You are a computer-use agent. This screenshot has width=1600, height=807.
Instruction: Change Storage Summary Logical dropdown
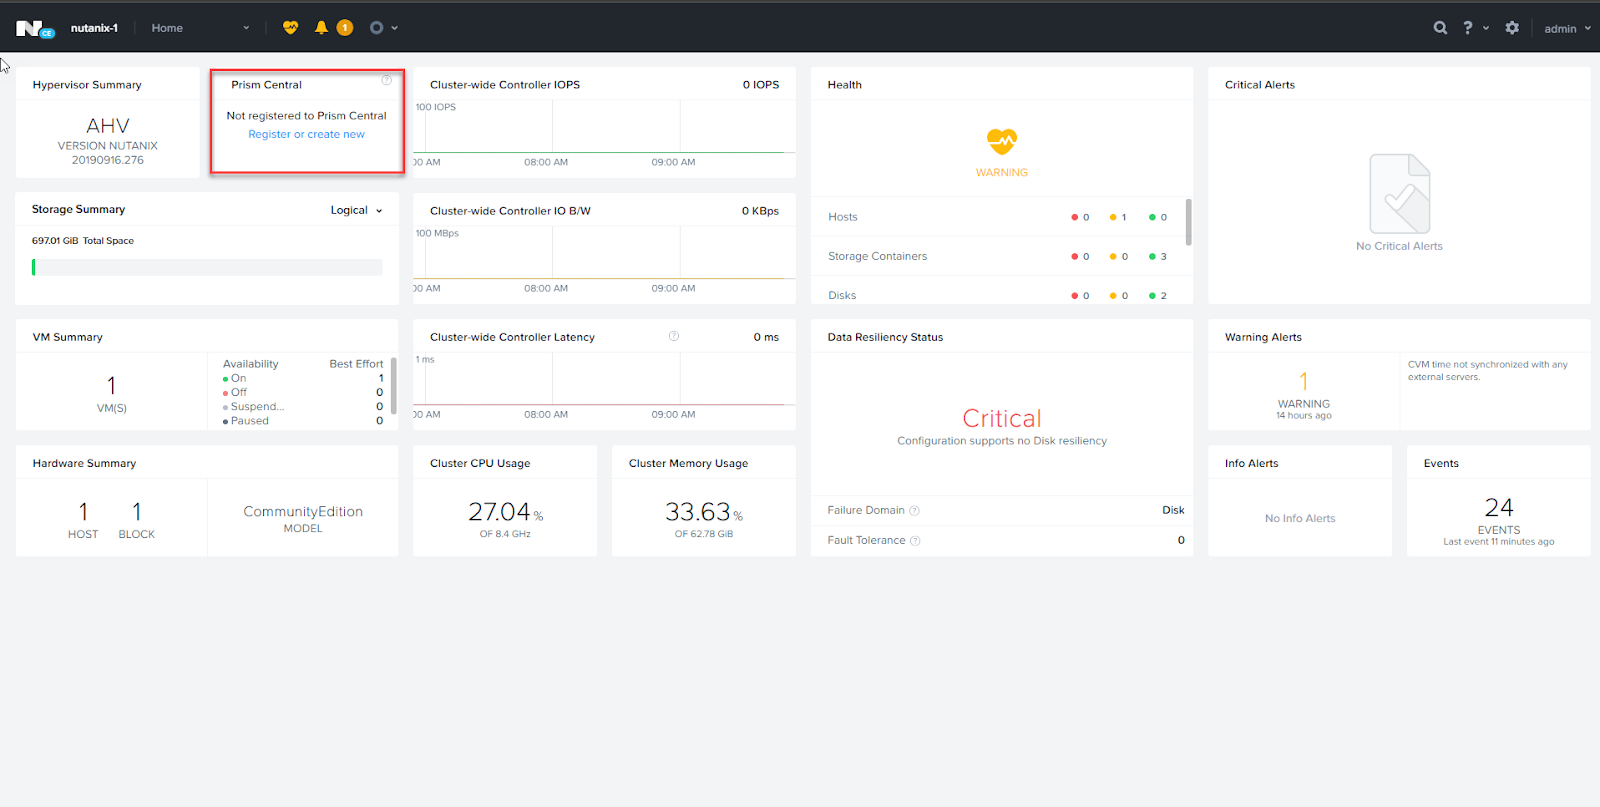click(357, 210)
